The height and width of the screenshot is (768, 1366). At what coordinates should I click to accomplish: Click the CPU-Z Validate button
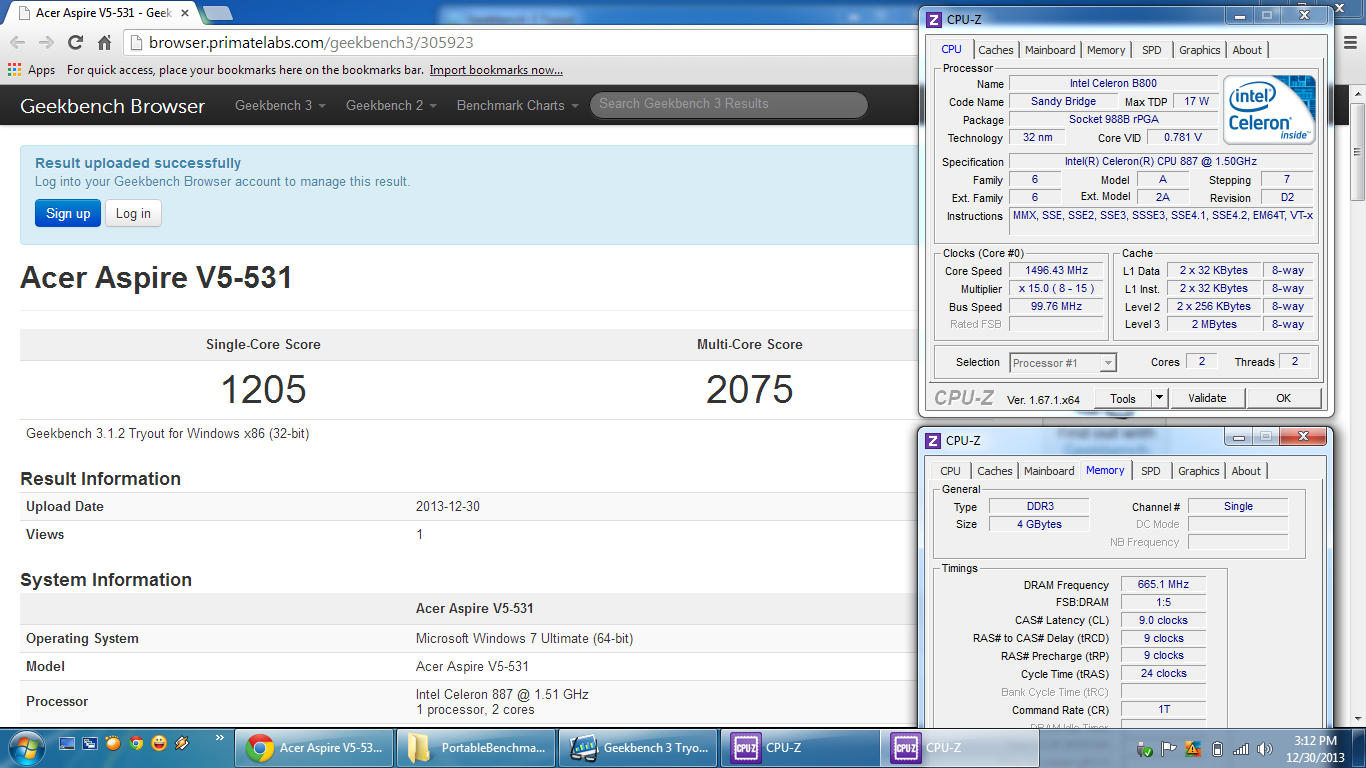(x=1207, y=398)
